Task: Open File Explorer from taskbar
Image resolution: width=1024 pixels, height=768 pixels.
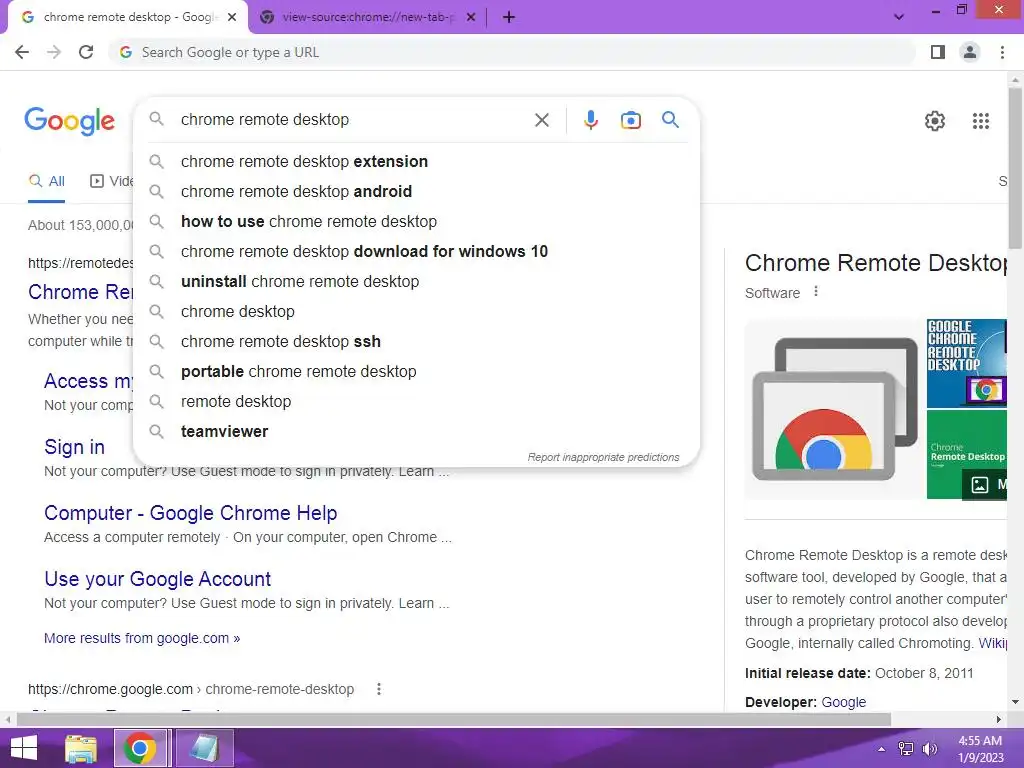Action: pos(81,748)
